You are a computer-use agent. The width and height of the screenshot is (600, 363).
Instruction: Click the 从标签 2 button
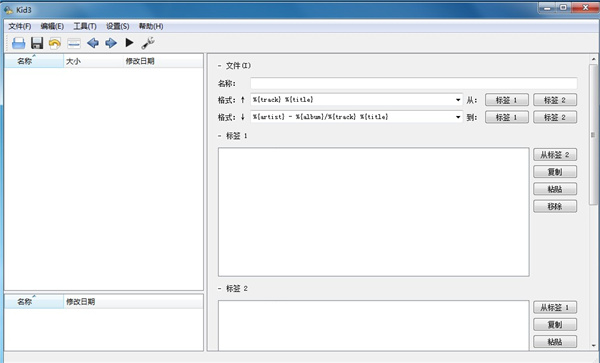(555, 155)
